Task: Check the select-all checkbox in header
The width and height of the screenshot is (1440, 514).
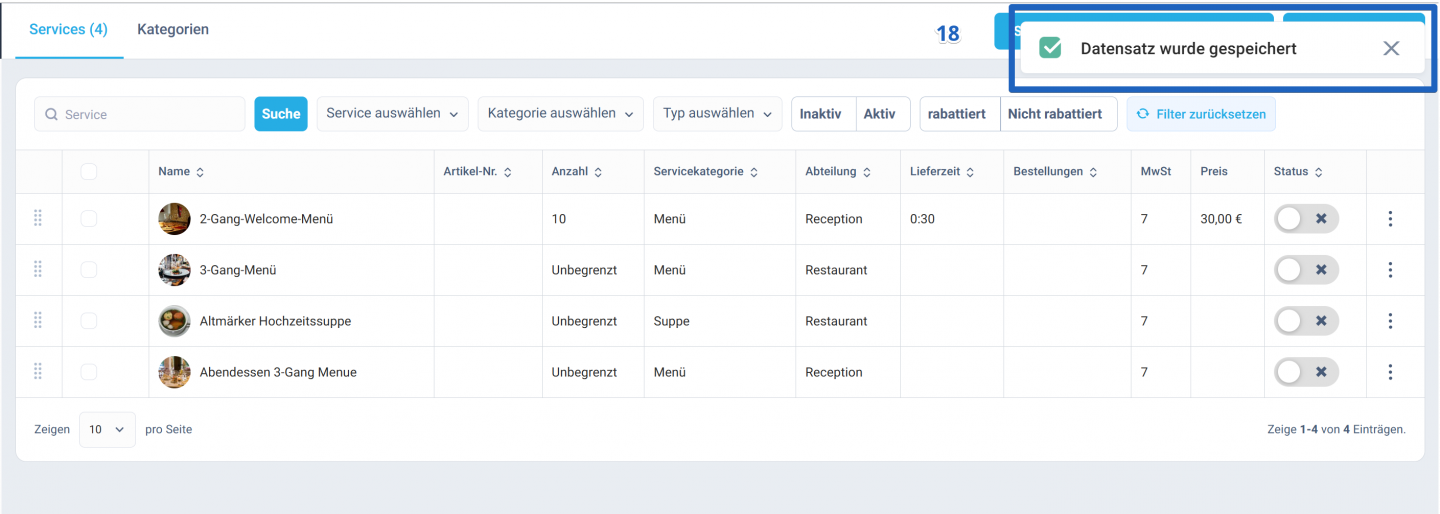Action: 89,172
